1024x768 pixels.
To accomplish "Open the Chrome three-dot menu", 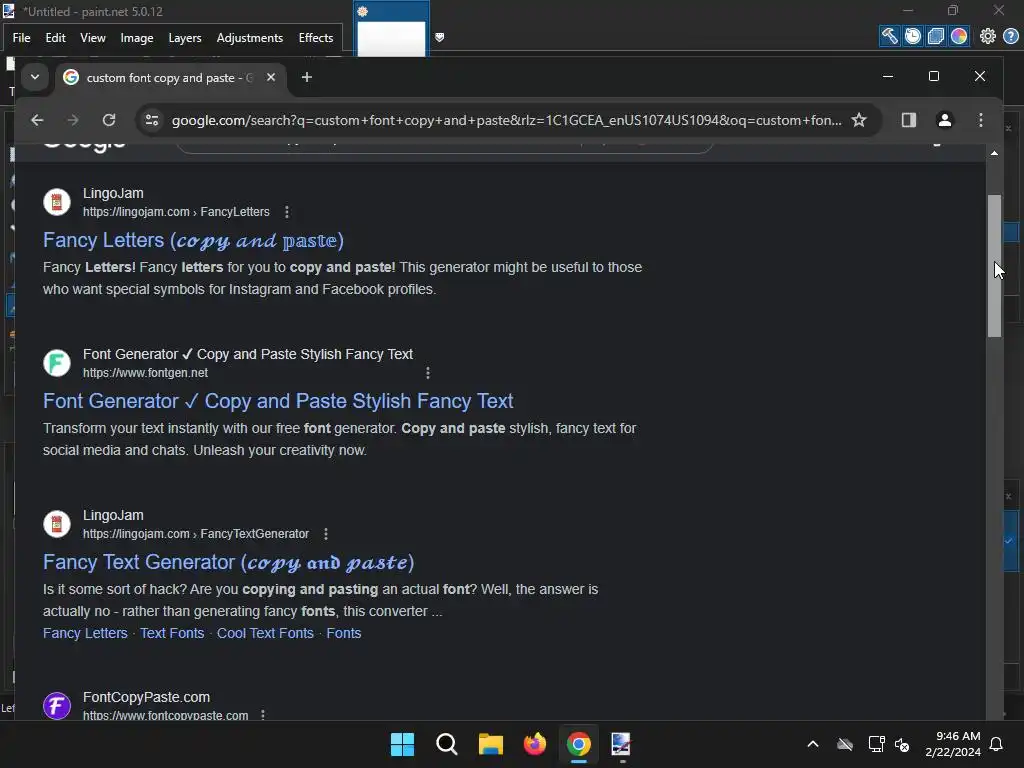I will point(980,120).
